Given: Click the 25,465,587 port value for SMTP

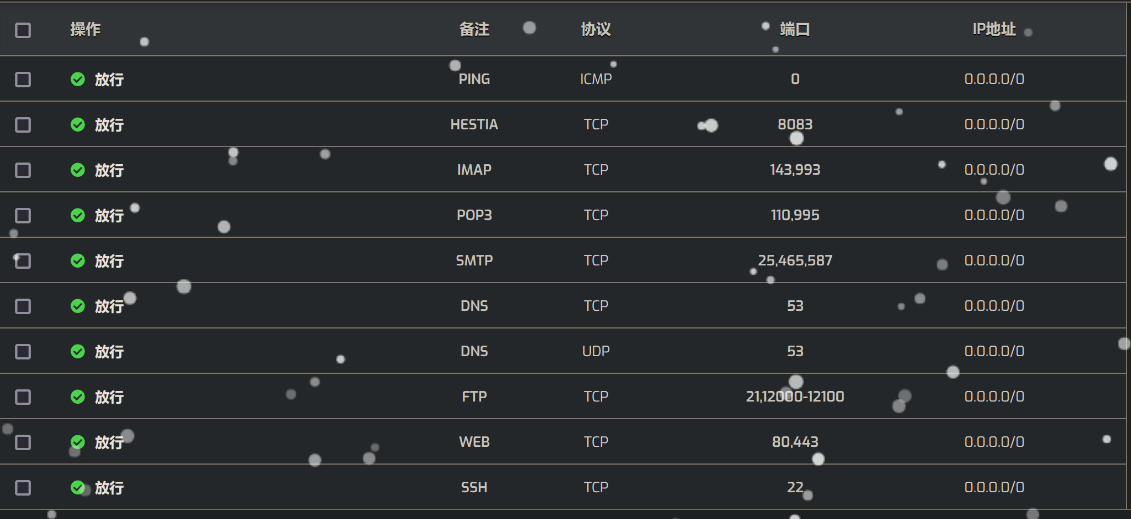Looking at the screenshot, I should click(795, 261).
